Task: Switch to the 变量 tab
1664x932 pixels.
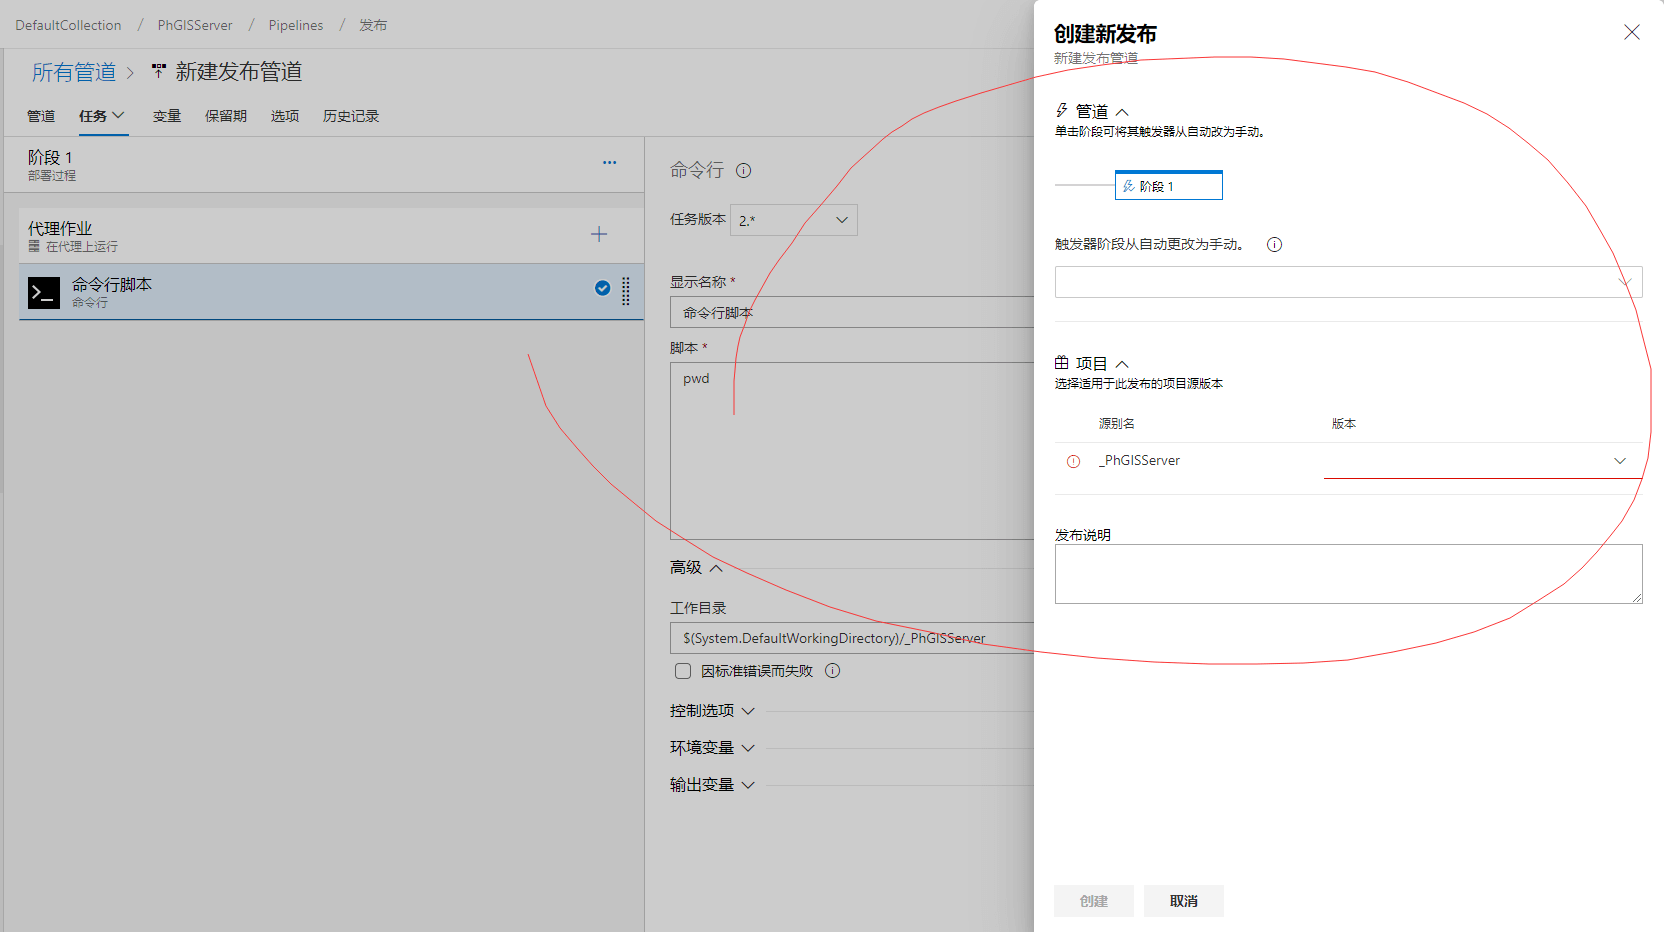Action: point(167,116)
